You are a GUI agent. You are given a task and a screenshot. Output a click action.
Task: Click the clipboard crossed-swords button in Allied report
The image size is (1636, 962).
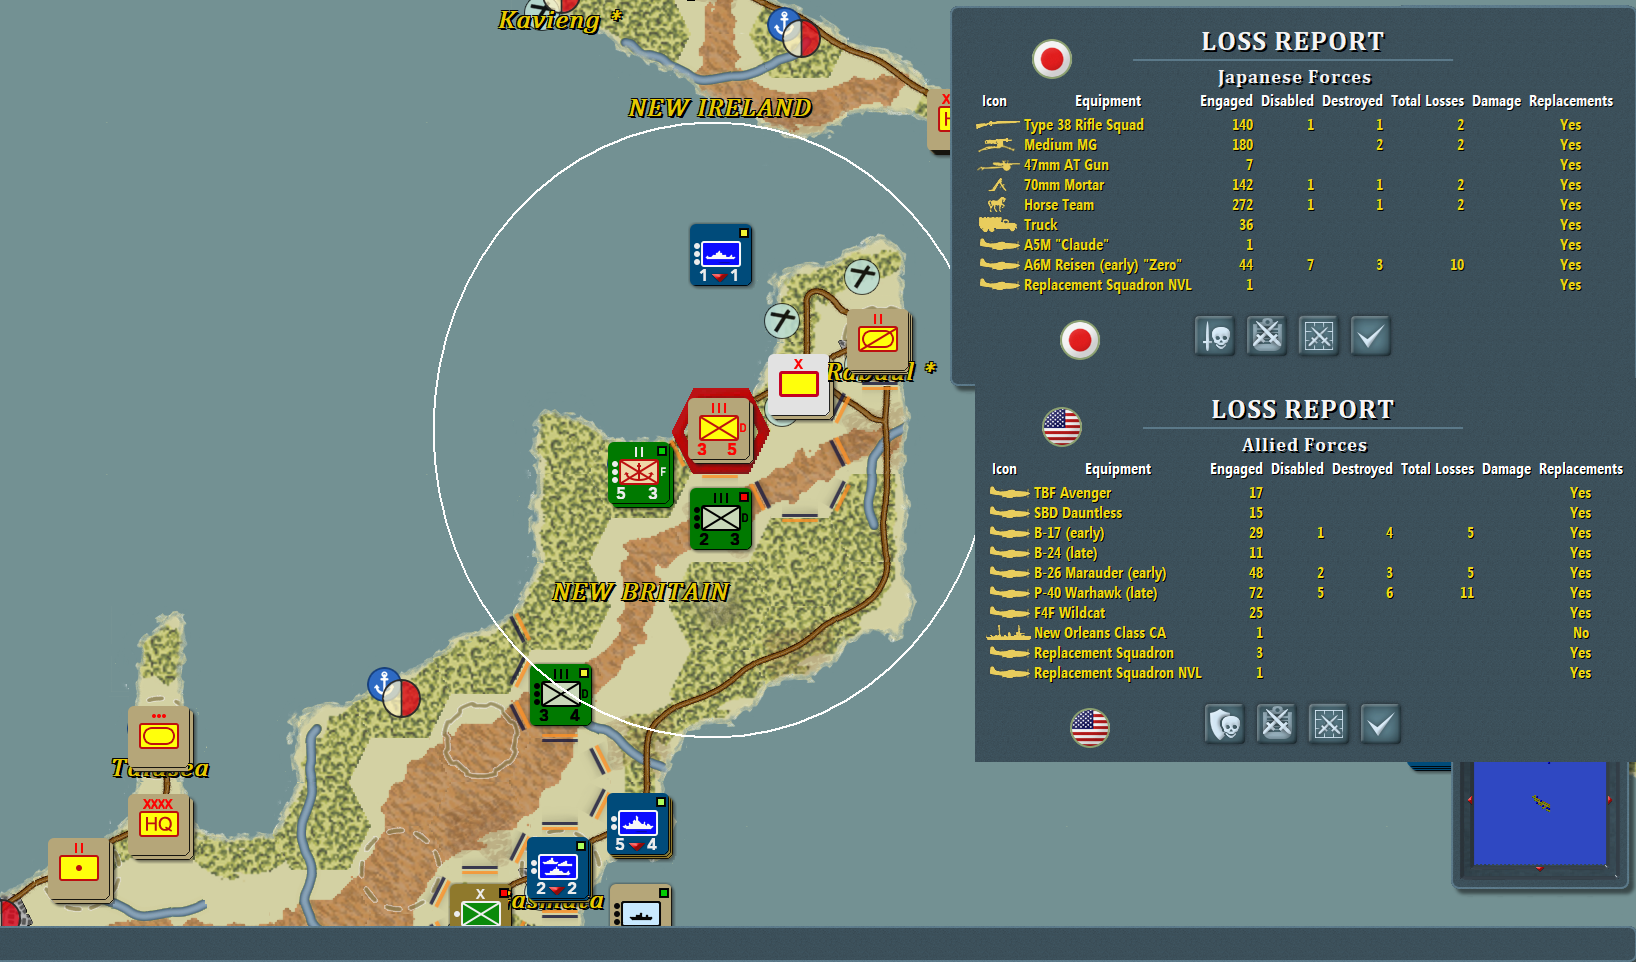(1277, 724)
